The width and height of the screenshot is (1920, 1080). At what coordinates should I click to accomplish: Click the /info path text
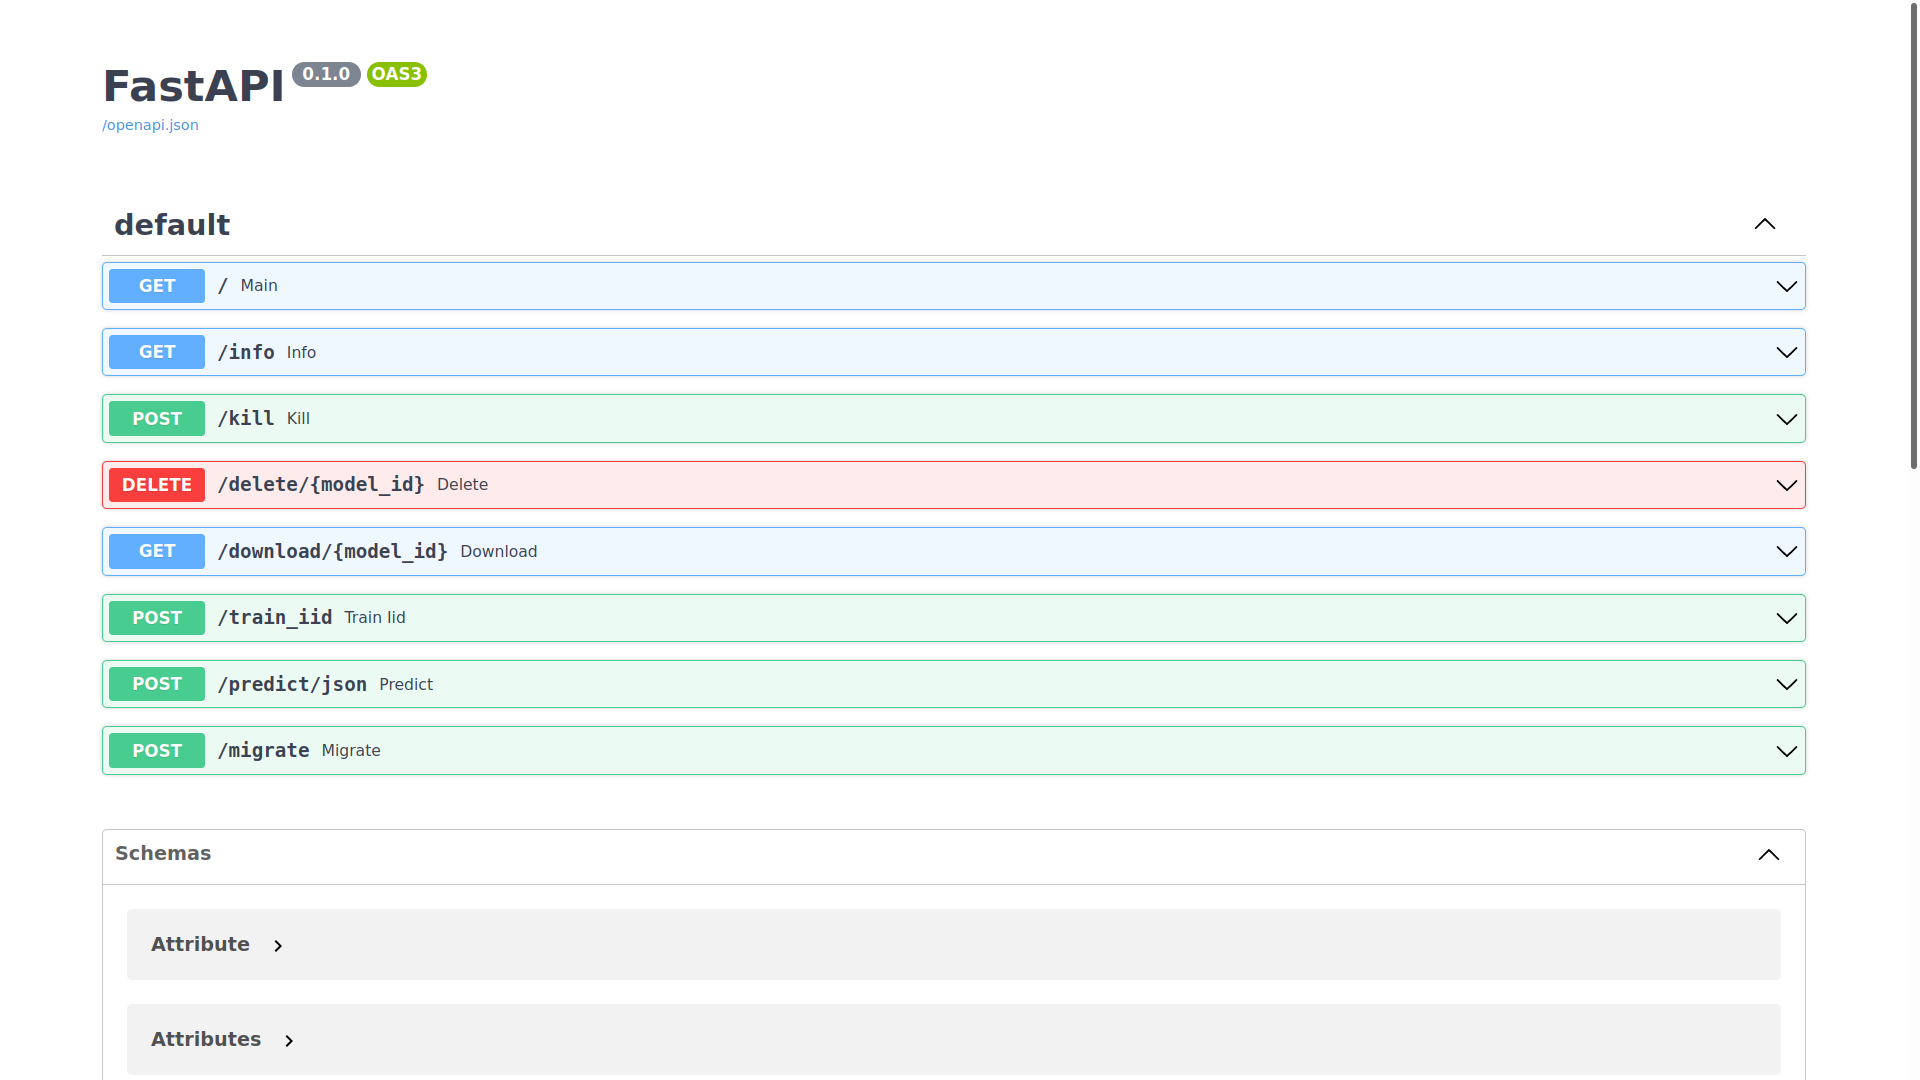[246, 352]
